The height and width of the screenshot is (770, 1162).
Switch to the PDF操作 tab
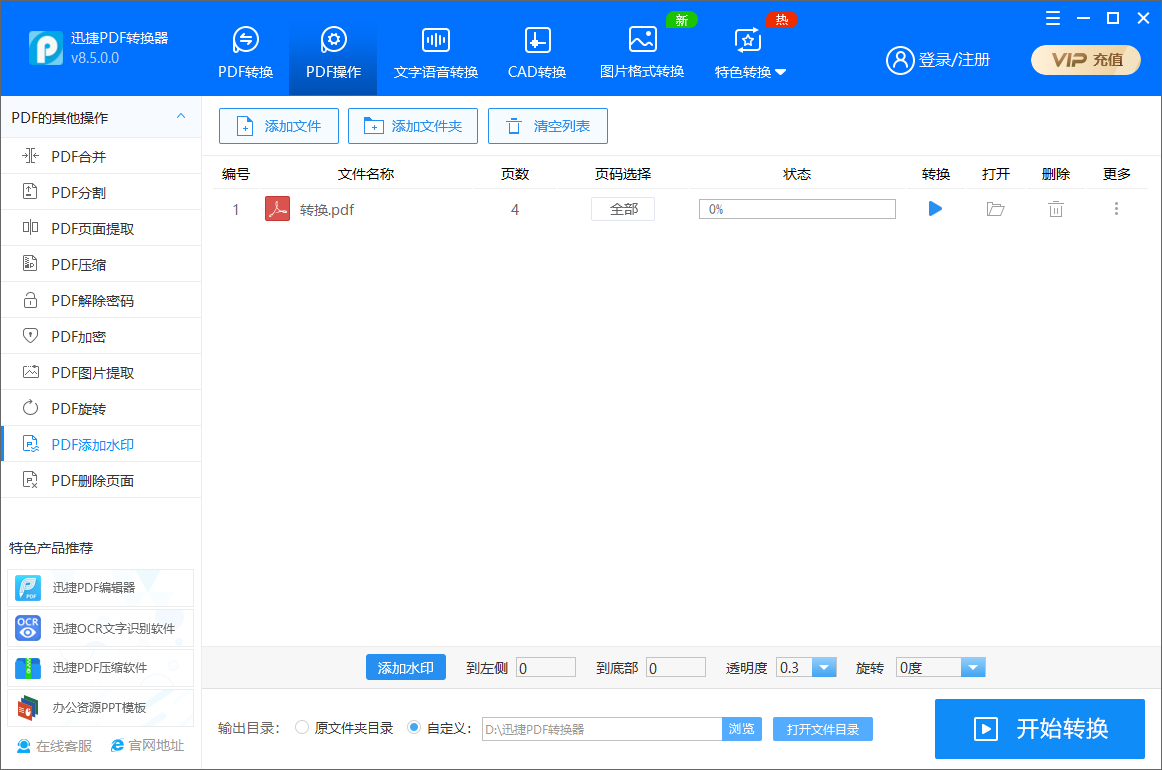pos(333,53)
